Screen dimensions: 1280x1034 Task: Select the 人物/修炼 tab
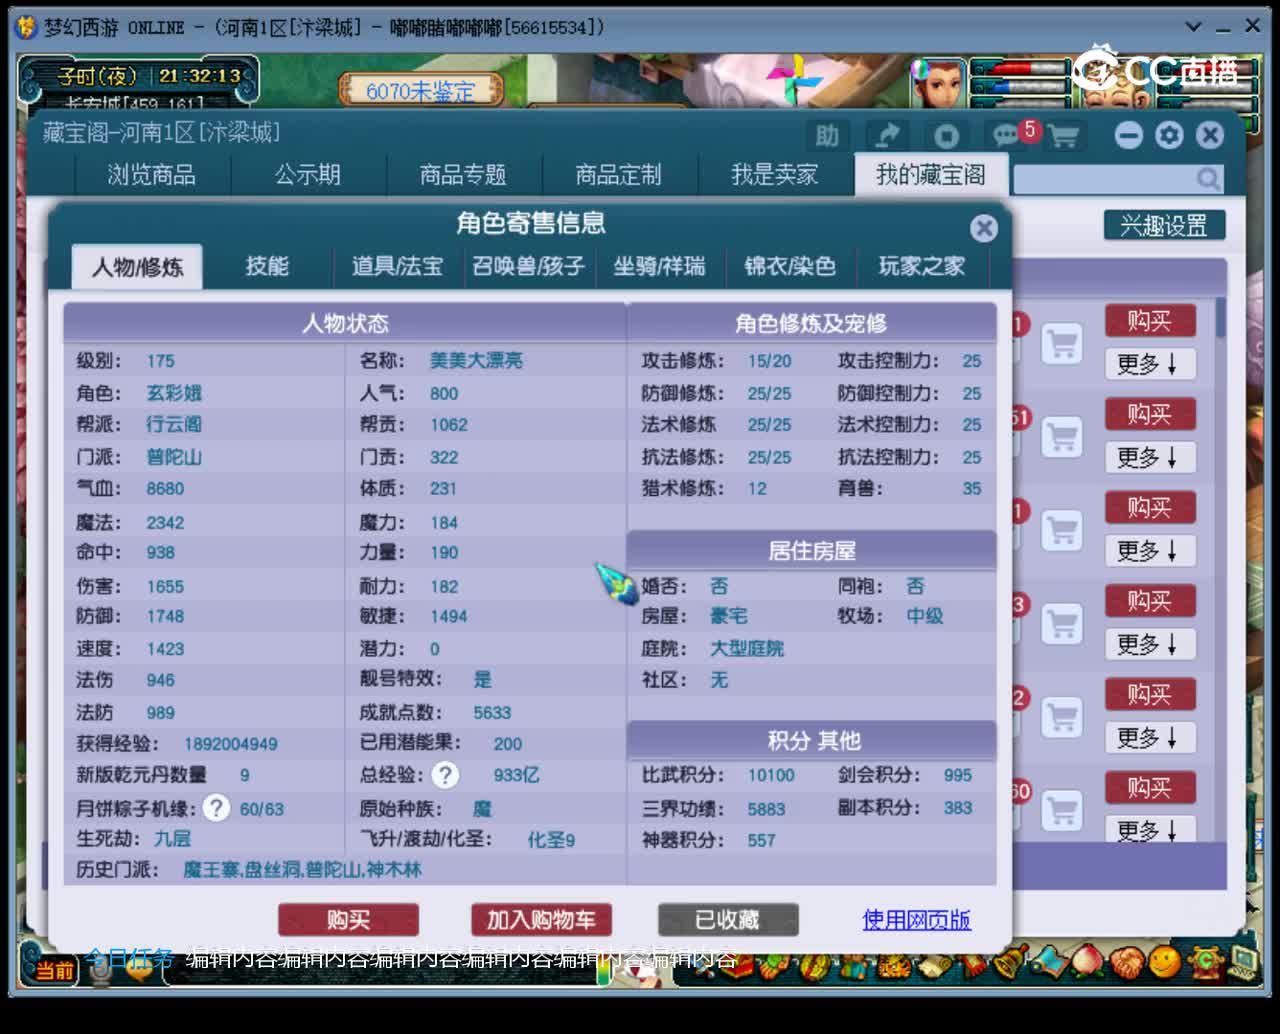(138, 267)
